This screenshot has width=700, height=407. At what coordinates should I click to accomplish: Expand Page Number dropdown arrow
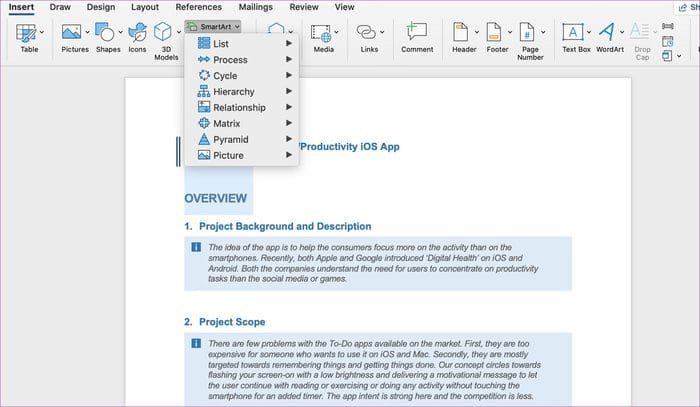543,32
